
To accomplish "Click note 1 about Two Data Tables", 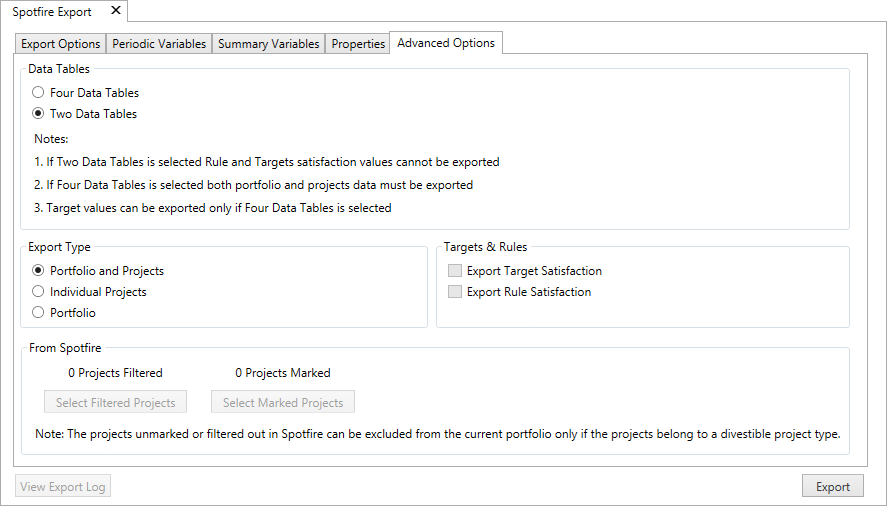I will tap(266, 162).
